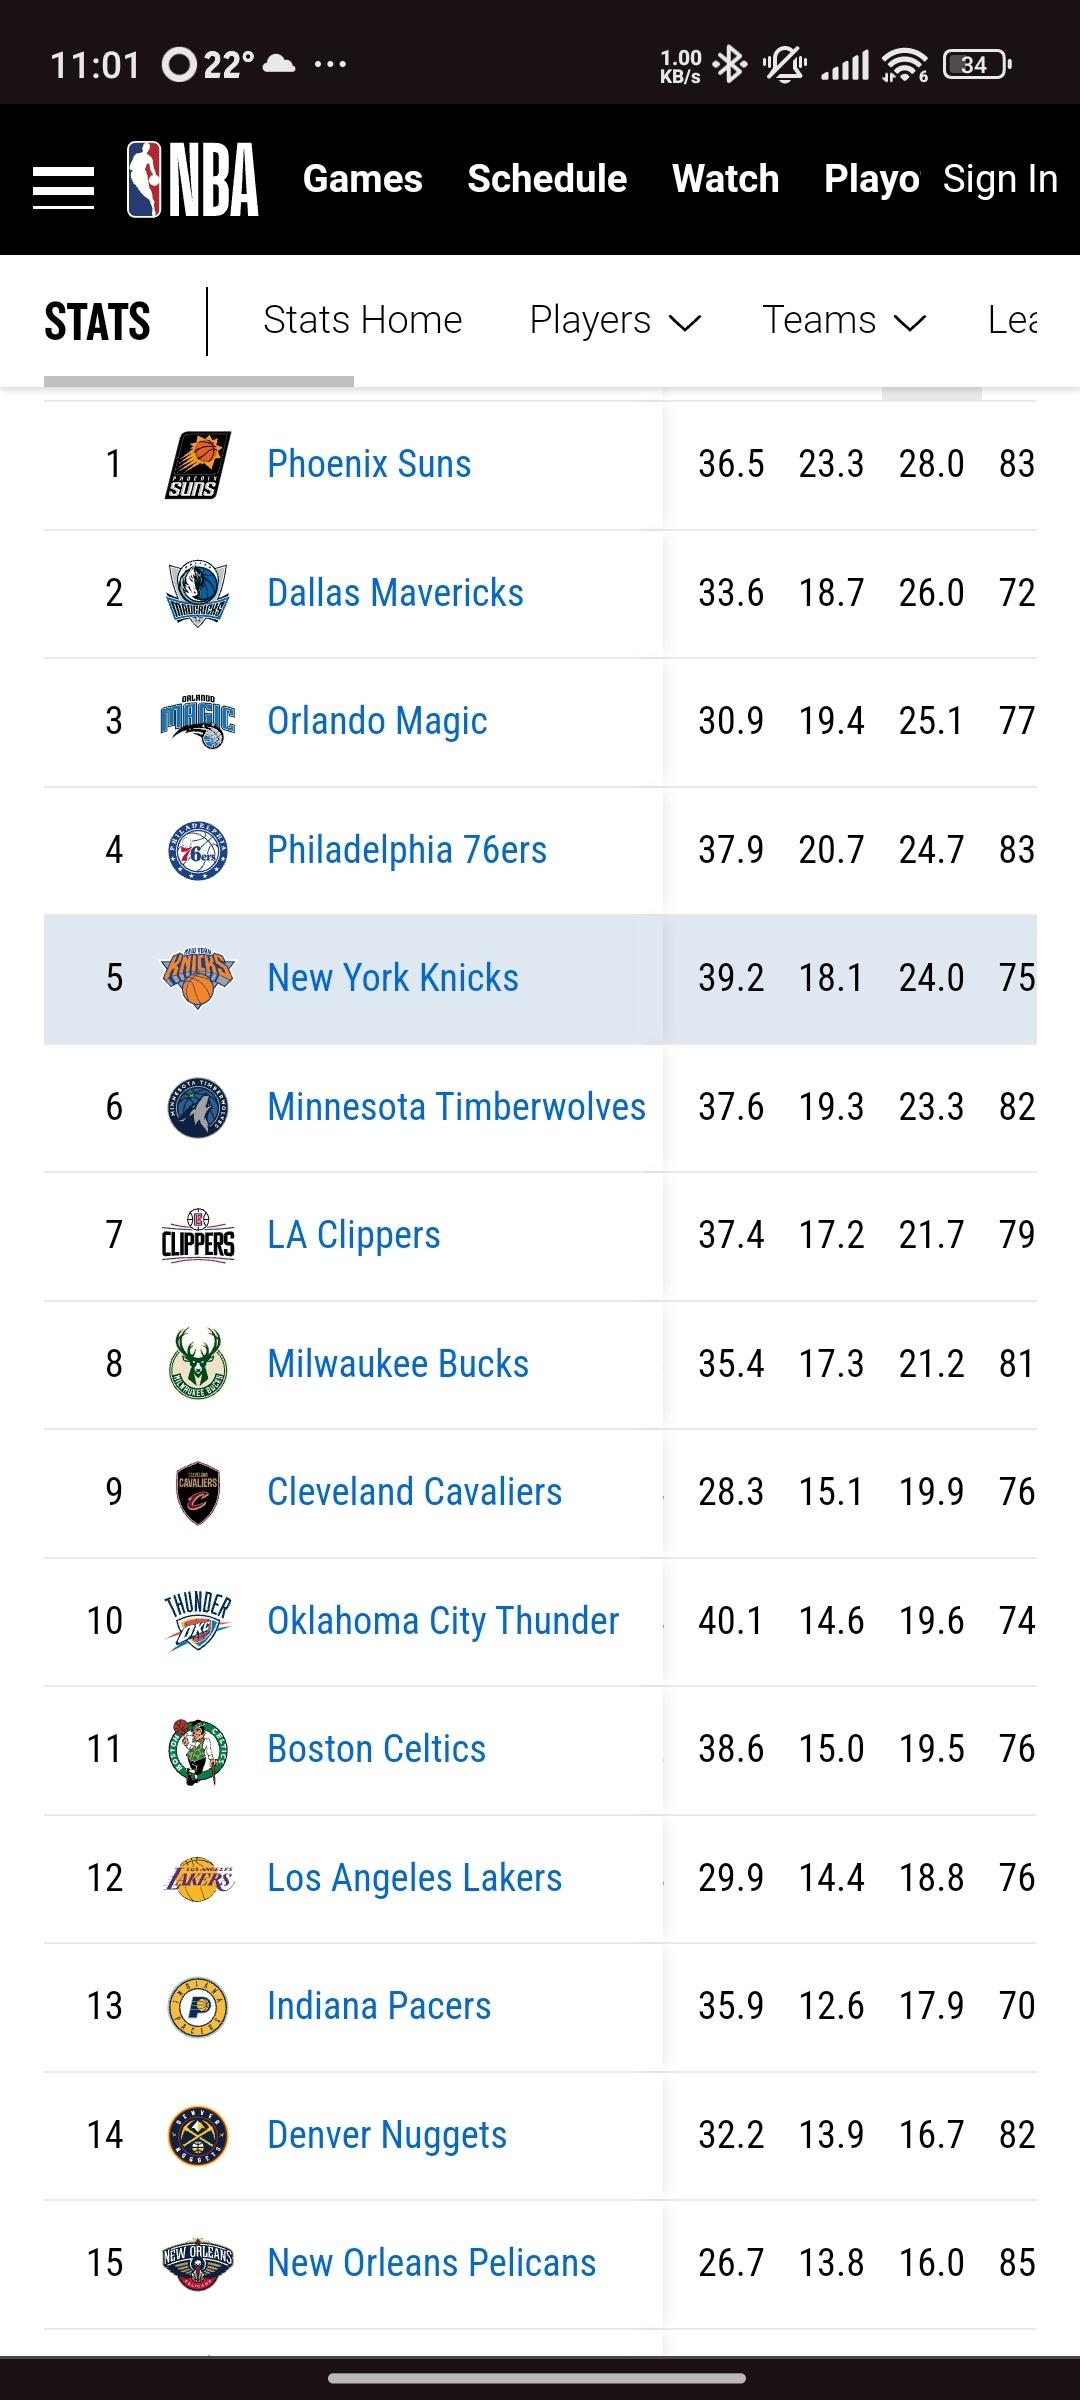The image size is (1080, 2400).
Task: Open the Stats Home link
Action: [x=362, y=321]
